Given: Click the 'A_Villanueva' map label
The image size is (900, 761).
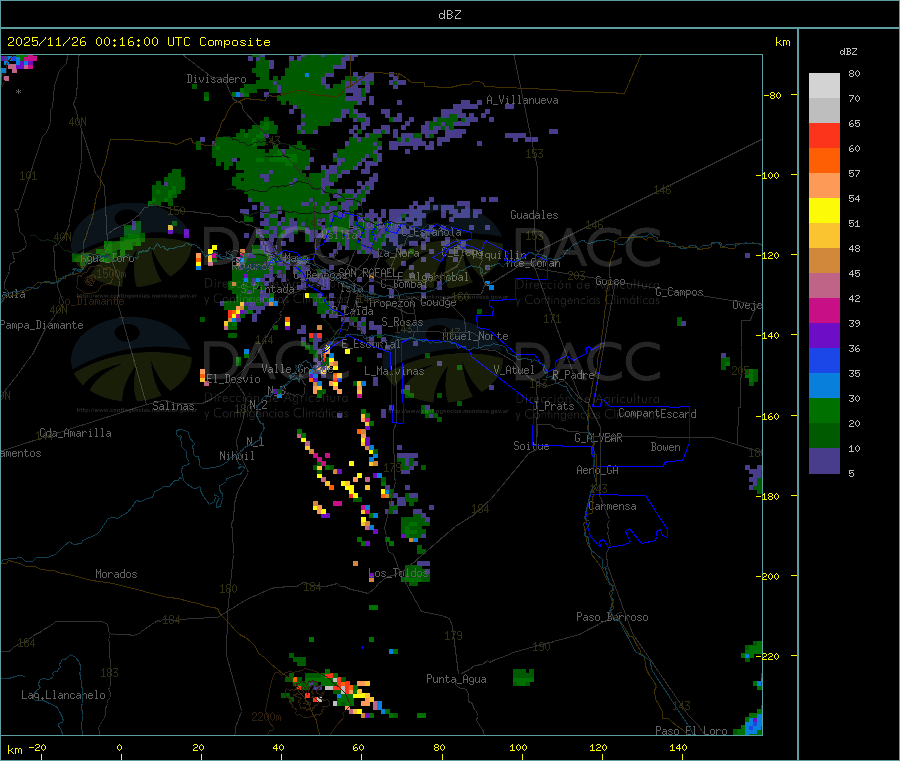Looking at the screenshot, I should point(522,100).
